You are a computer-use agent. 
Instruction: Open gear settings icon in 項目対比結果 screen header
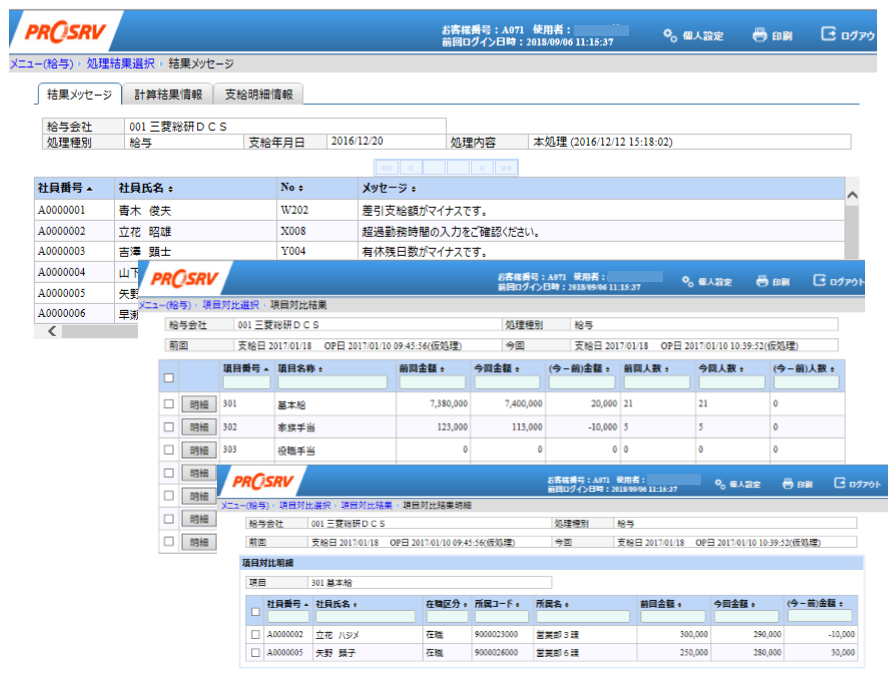click(x=687, y=281)
